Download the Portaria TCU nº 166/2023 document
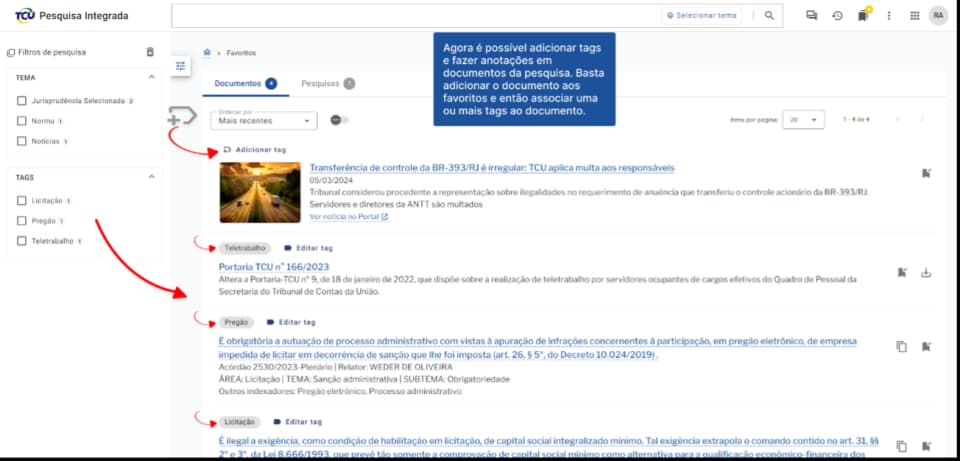Viewport: 960px width, 461px height. pos(925,272)
